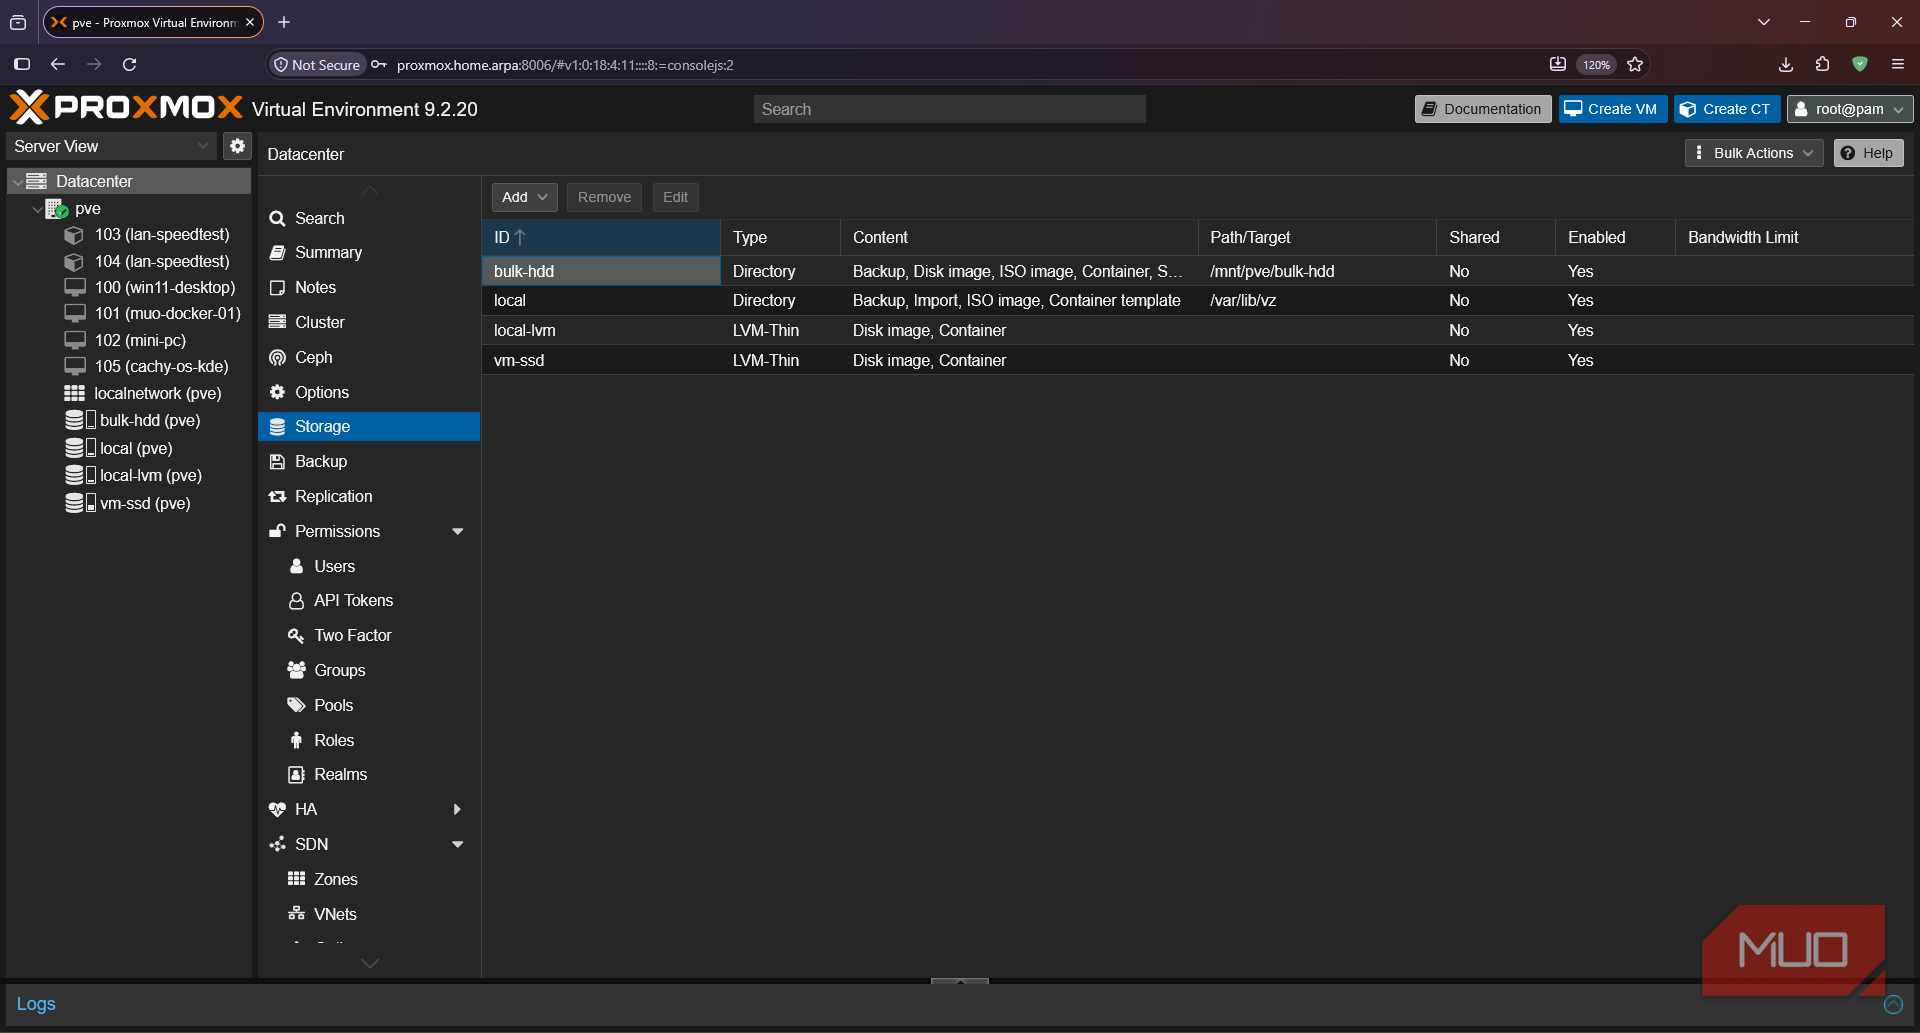Image resolution: width=1920 pixels, height=1033 pixels.
Task: Click the Create VM button
Action: 1612,109
